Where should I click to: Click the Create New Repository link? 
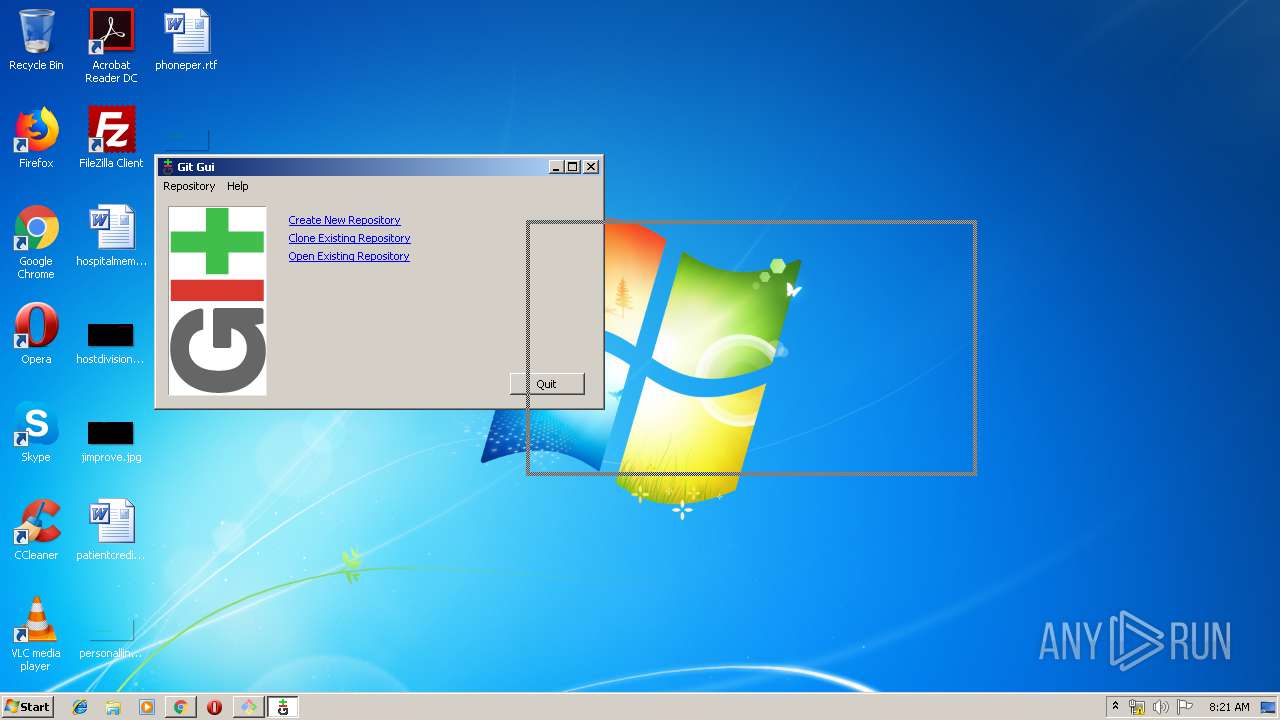(344, 220)
